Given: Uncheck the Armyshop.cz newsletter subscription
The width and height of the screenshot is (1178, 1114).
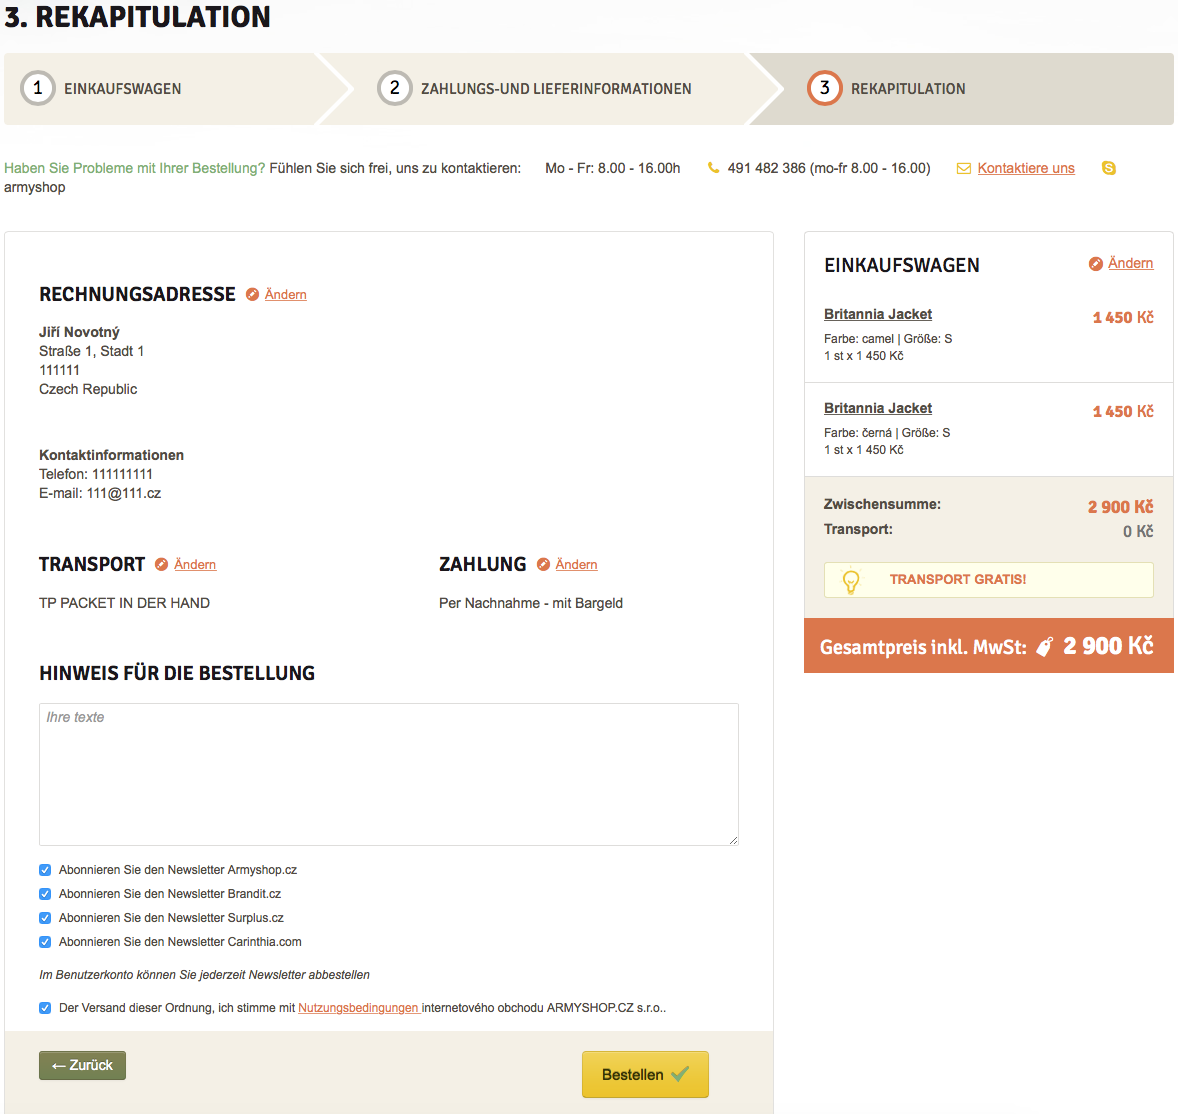Looking at the screenshot, I should point(45,870).
